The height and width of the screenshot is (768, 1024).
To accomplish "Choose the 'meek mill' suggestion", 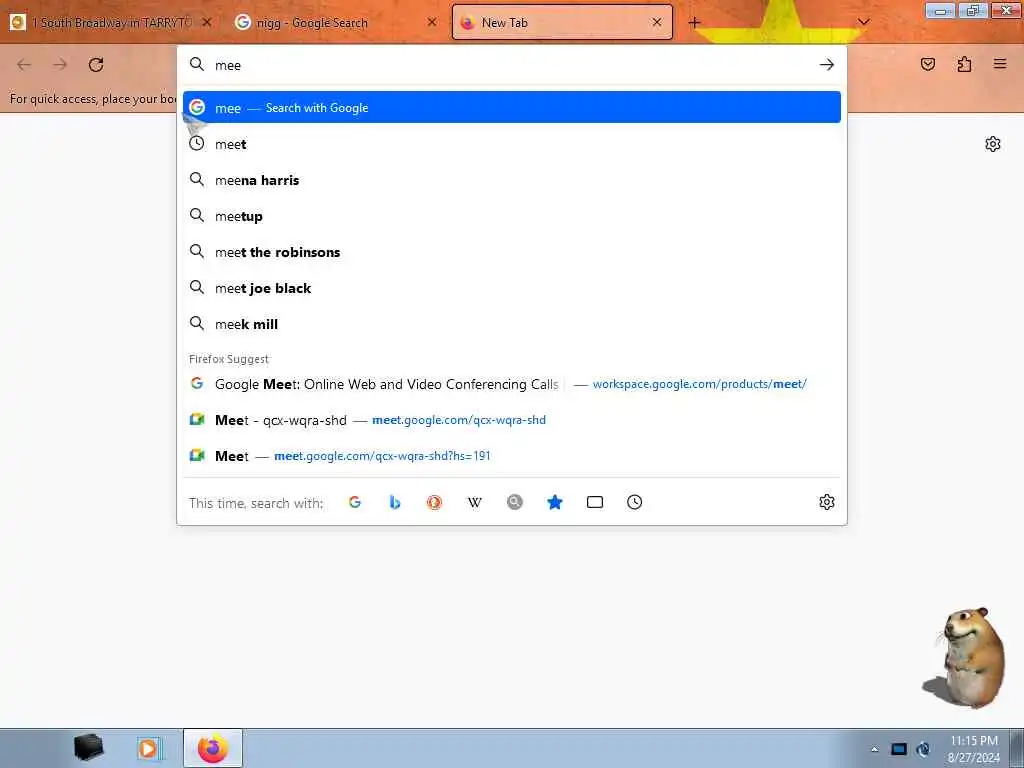I will pos(512,324).
